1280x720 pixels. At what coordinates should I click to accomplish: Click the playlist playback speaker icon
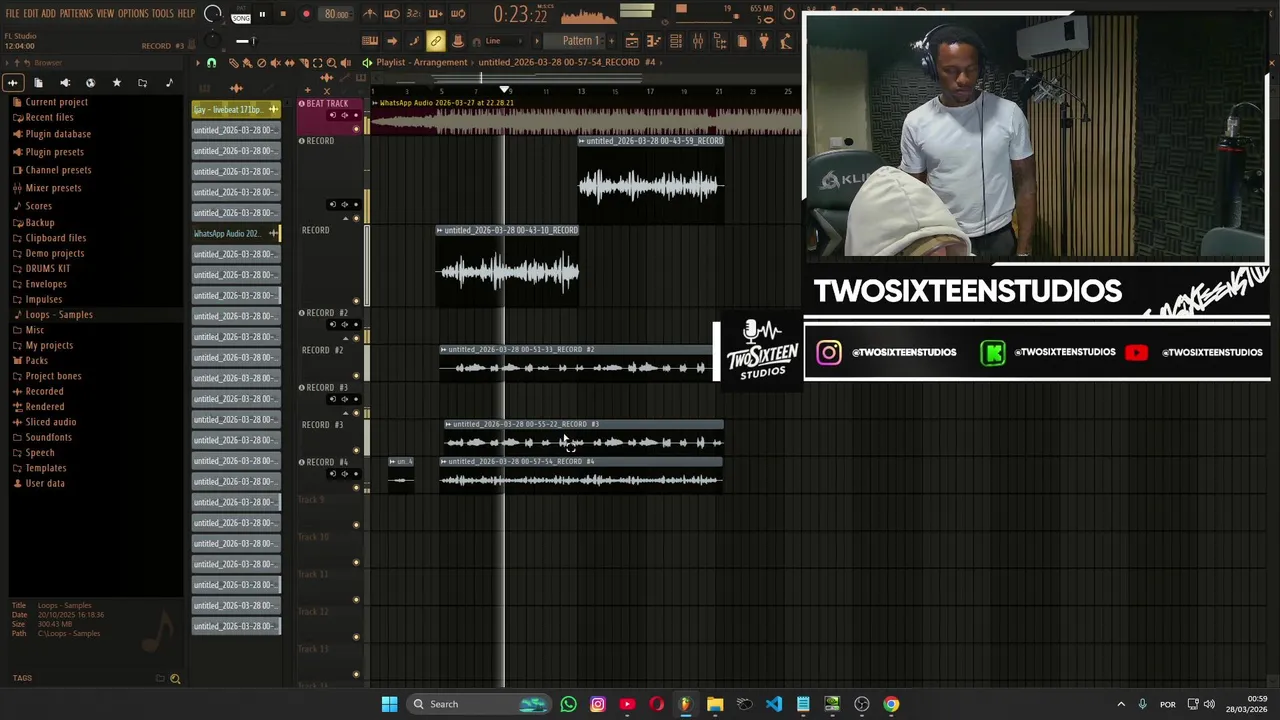tap(345, 62)
